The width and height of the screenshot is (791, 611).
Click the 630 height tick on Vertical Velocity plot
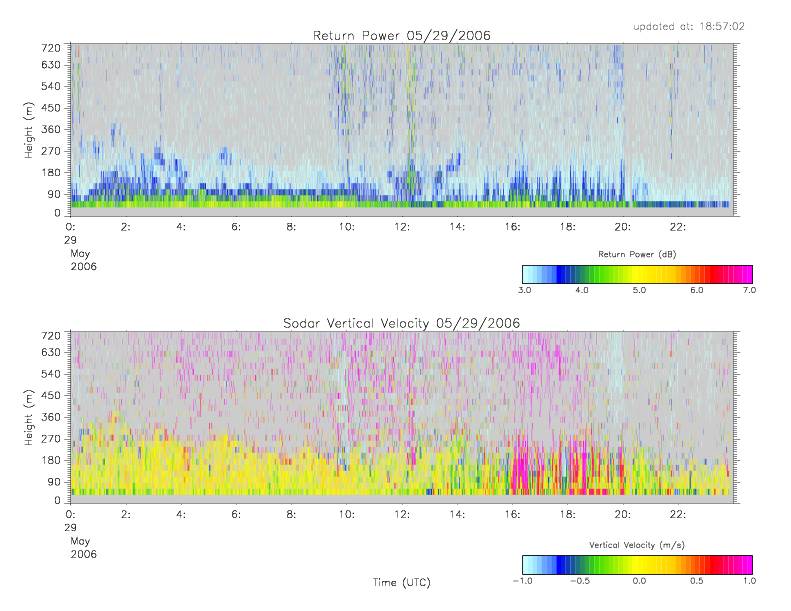(51, 352)
